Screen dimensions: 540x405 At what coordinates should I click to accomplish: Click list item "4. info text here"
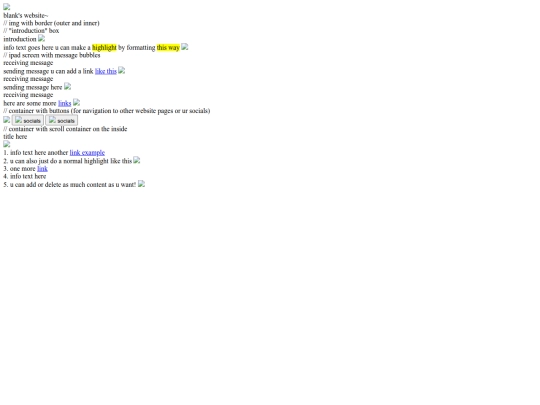(x=24, y=176)
